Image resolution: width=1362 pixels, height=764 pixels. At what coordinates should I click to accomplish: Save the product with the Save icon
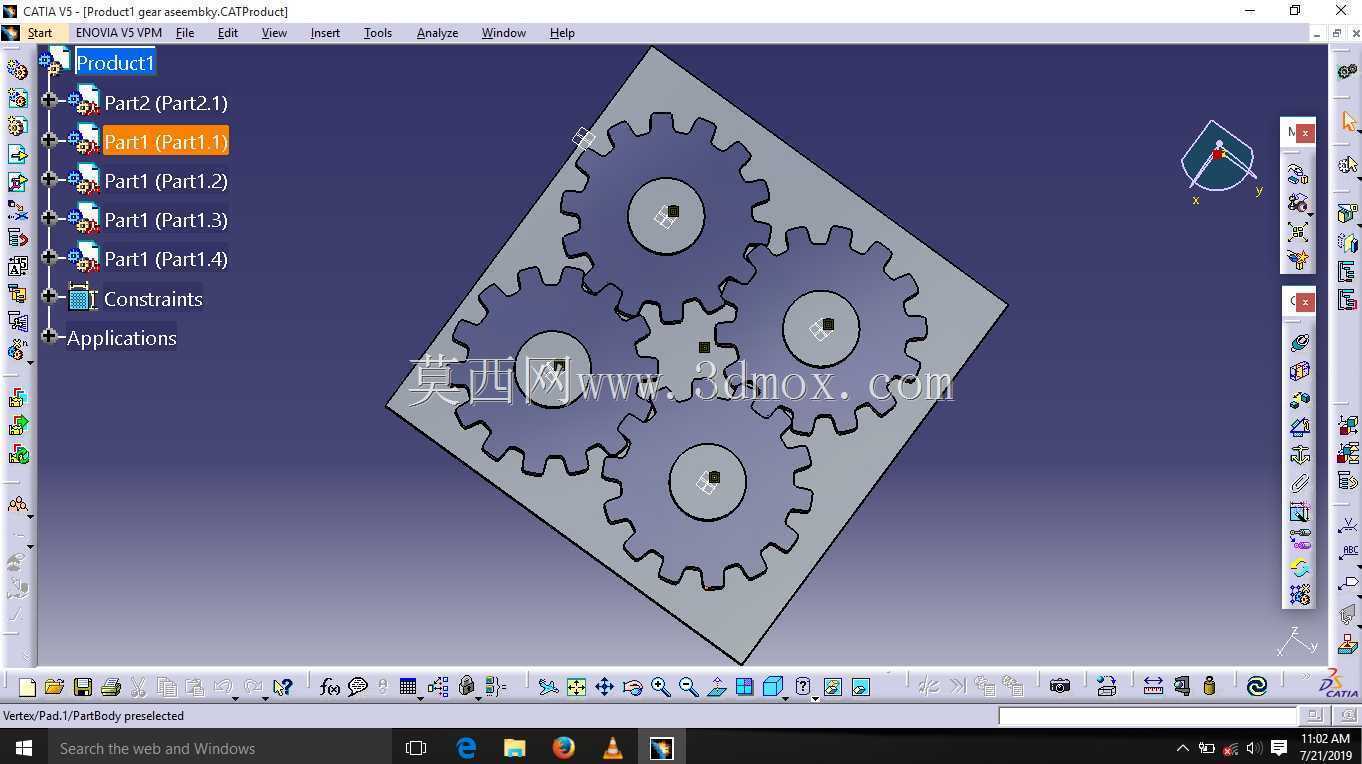click(82, 687)
